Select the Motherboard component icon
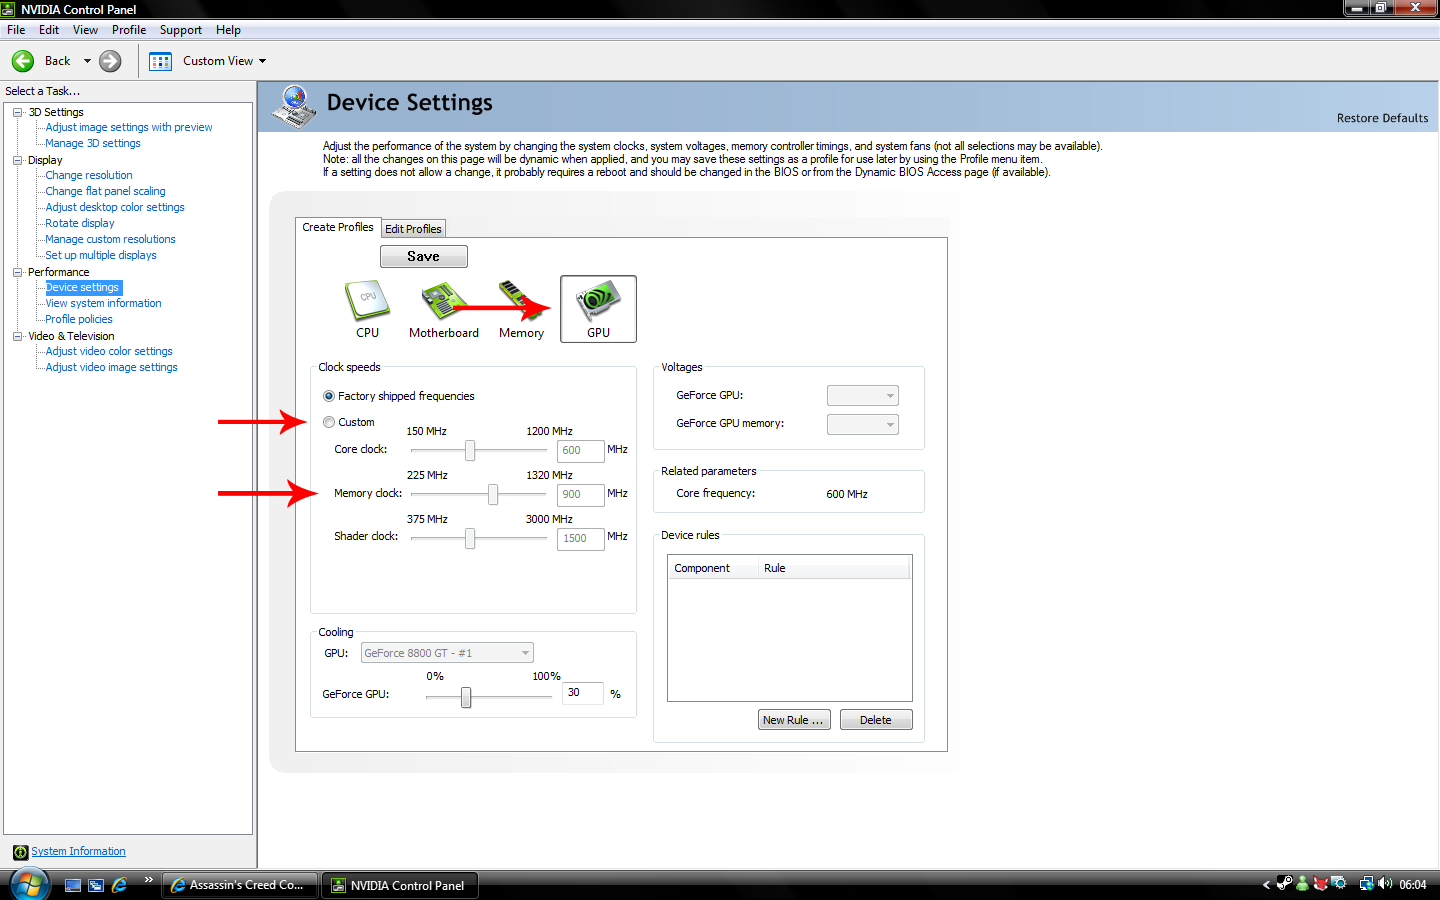This screenshot has height=900, width=1440. [x=443, y=309]
